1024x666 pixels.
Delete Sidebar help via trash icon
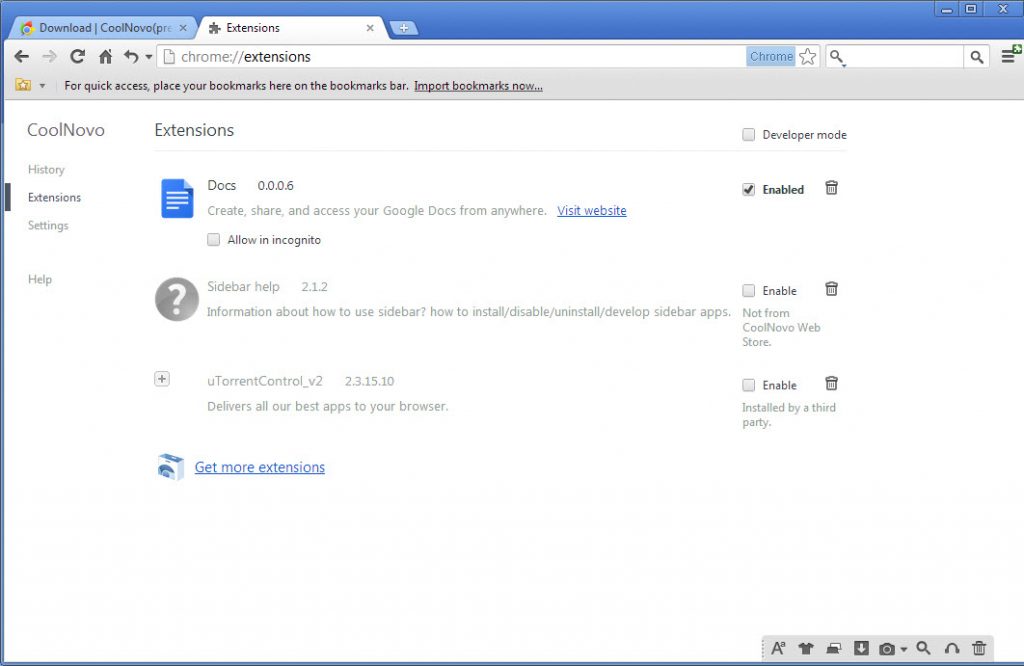pos(831,289)
